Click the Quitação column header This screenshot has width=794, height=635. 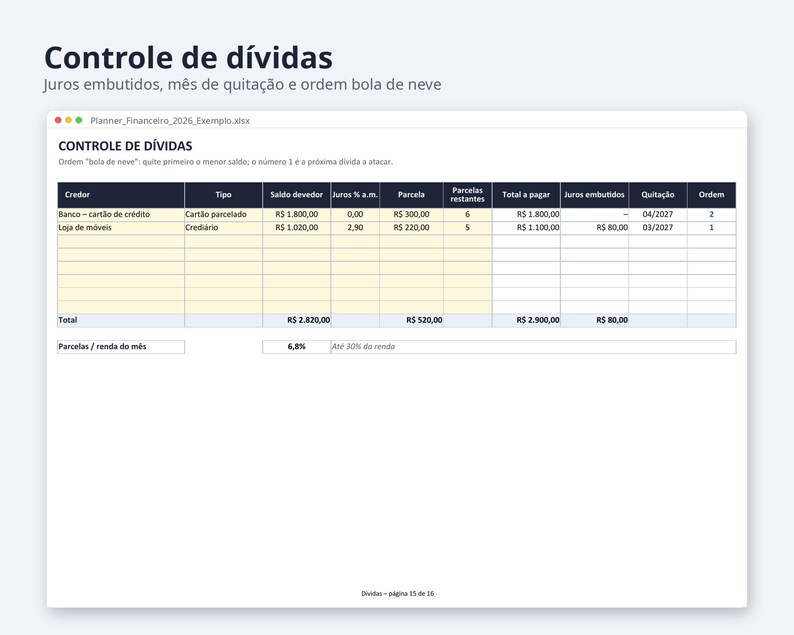tap(658, 195)
